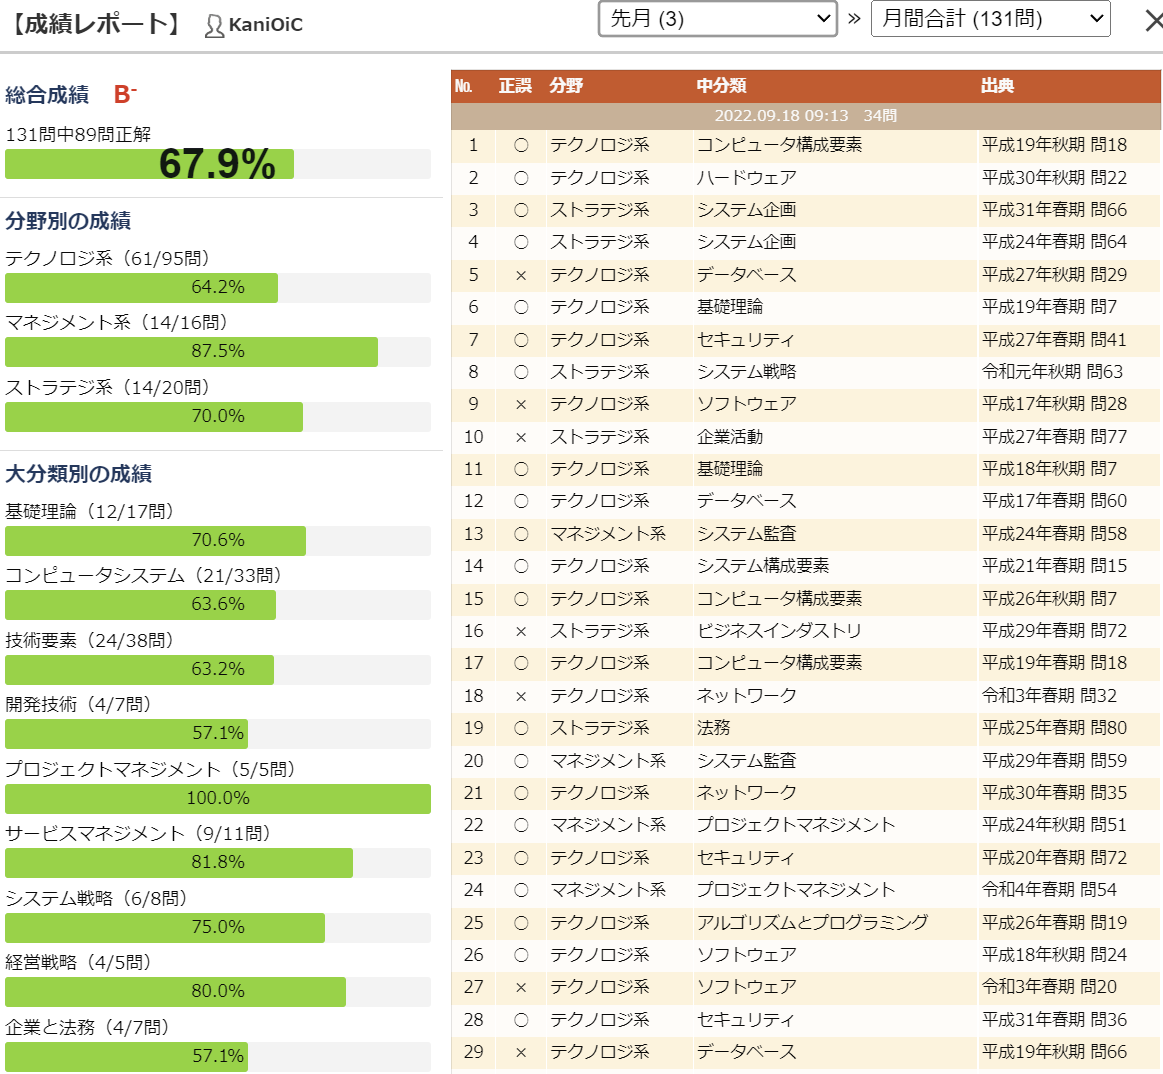The image size is (1163, 1074).
Task: Click row number 22
Action: pyautogui.click(x=473, y=826)
